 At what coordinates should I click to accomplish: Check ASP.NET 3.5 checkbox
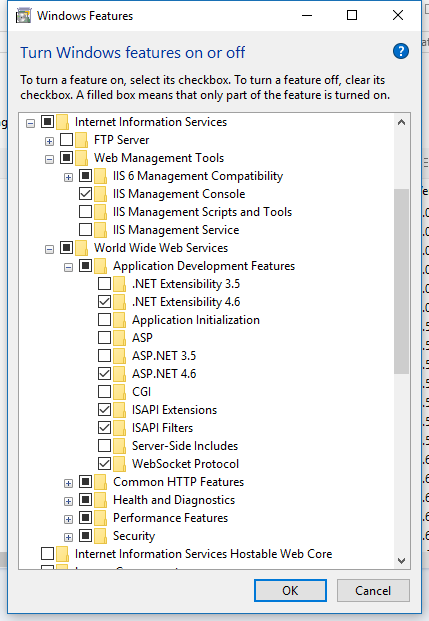(x=105, y=355)
